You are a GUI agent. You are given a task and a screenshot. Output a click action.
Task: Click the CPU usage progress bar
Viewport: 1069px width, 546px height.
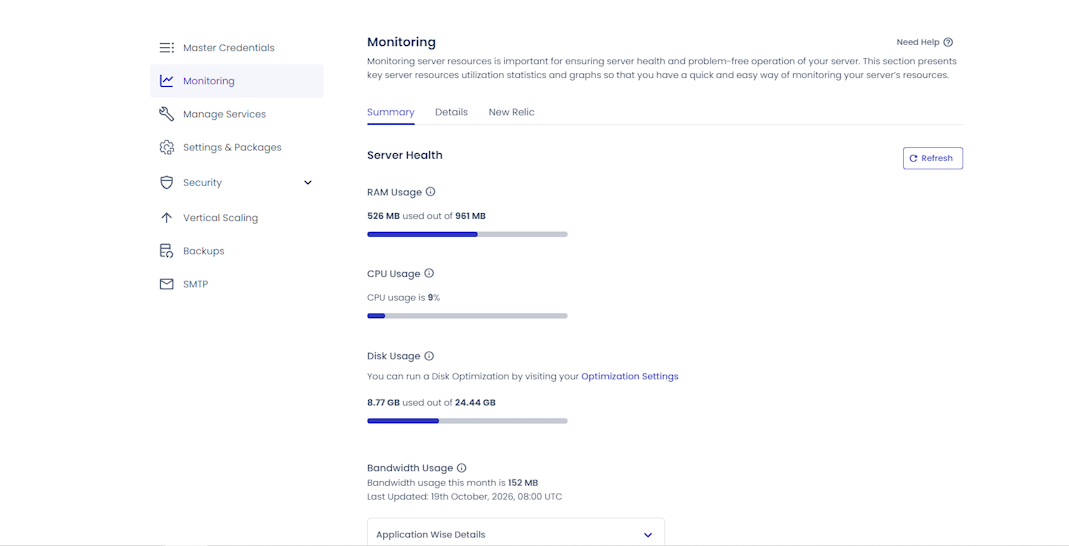467,316
